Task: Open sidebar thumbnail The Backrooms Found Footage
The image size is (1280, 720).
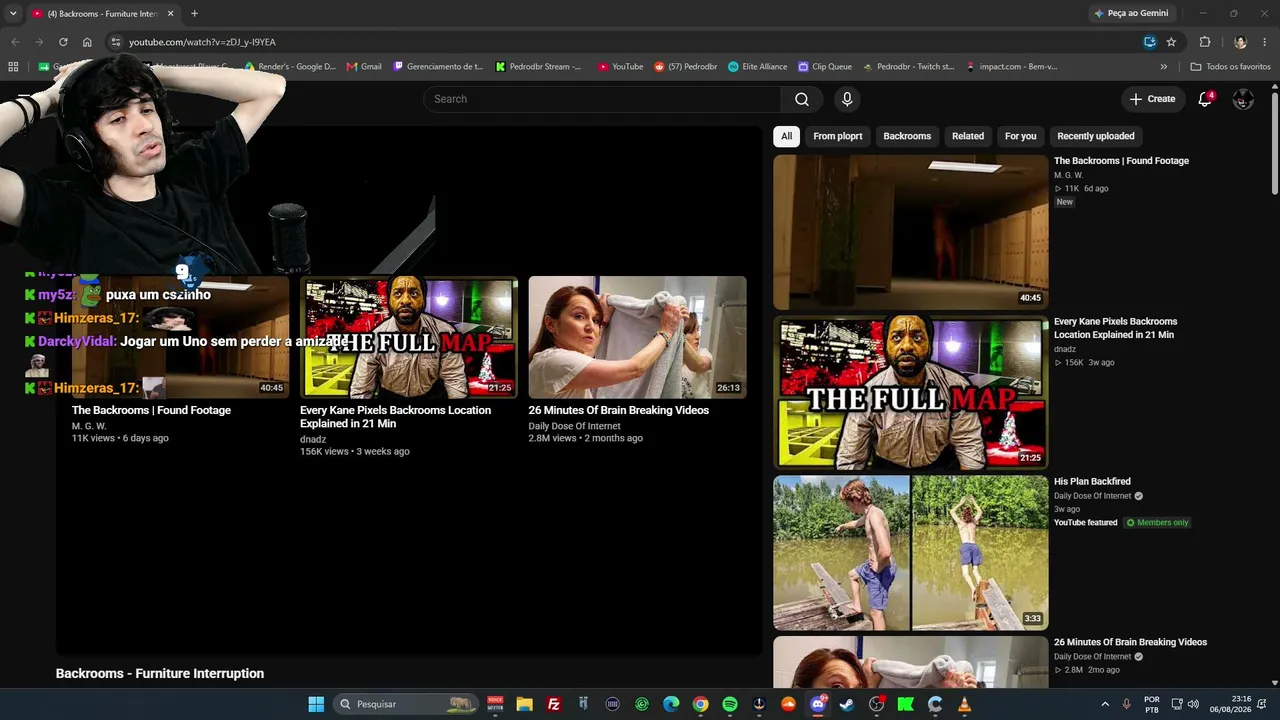Action: (910, 232)
